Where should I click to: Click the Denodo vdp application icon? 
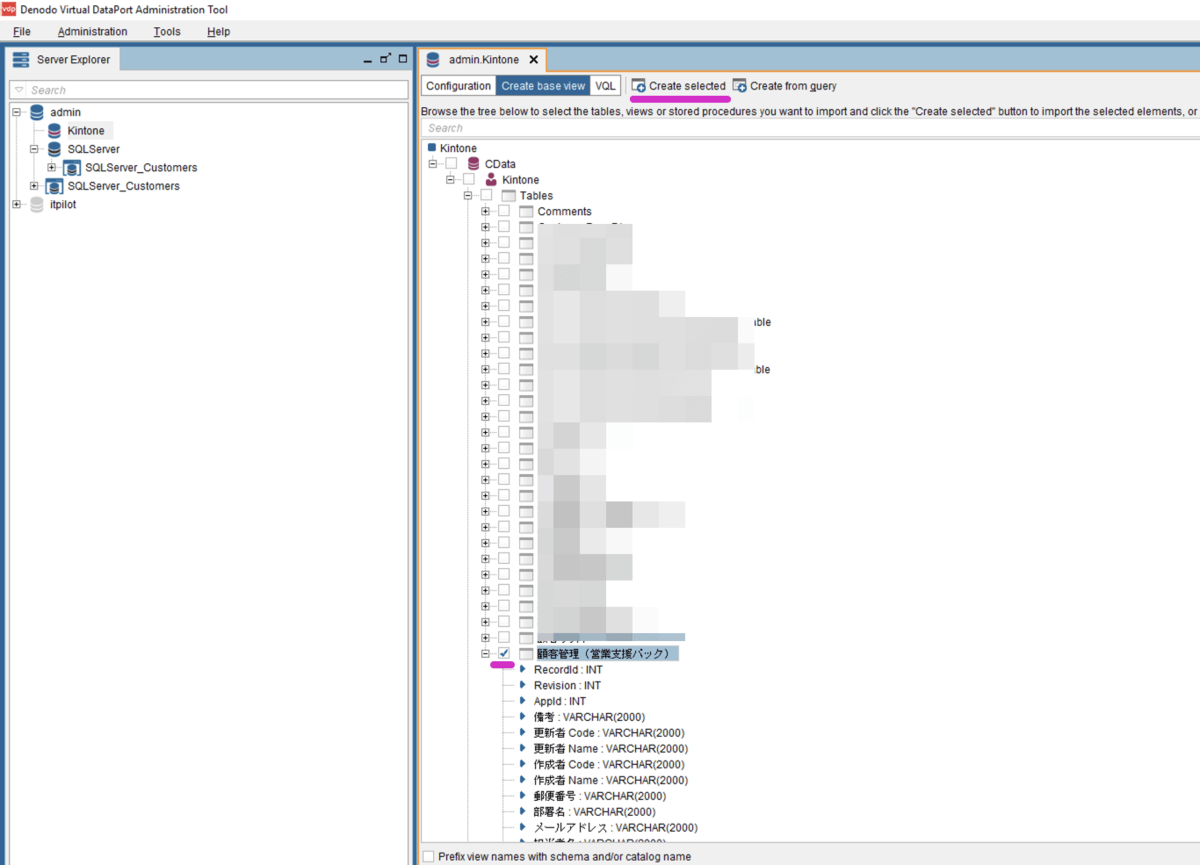(x=8, y=9)
